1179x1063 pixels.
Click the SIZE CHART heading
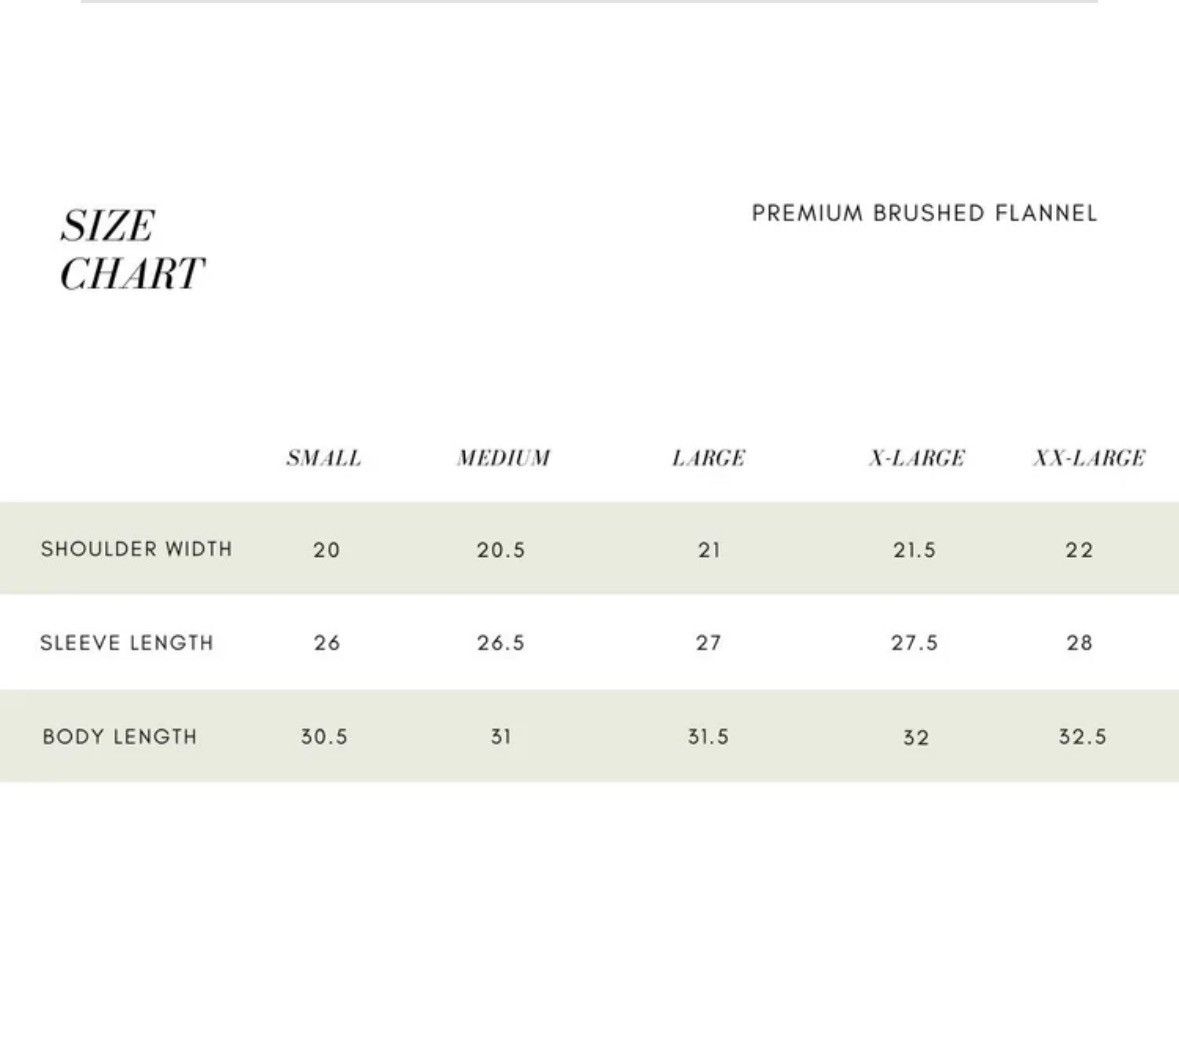pyautogui.click(x=132, y=250)
